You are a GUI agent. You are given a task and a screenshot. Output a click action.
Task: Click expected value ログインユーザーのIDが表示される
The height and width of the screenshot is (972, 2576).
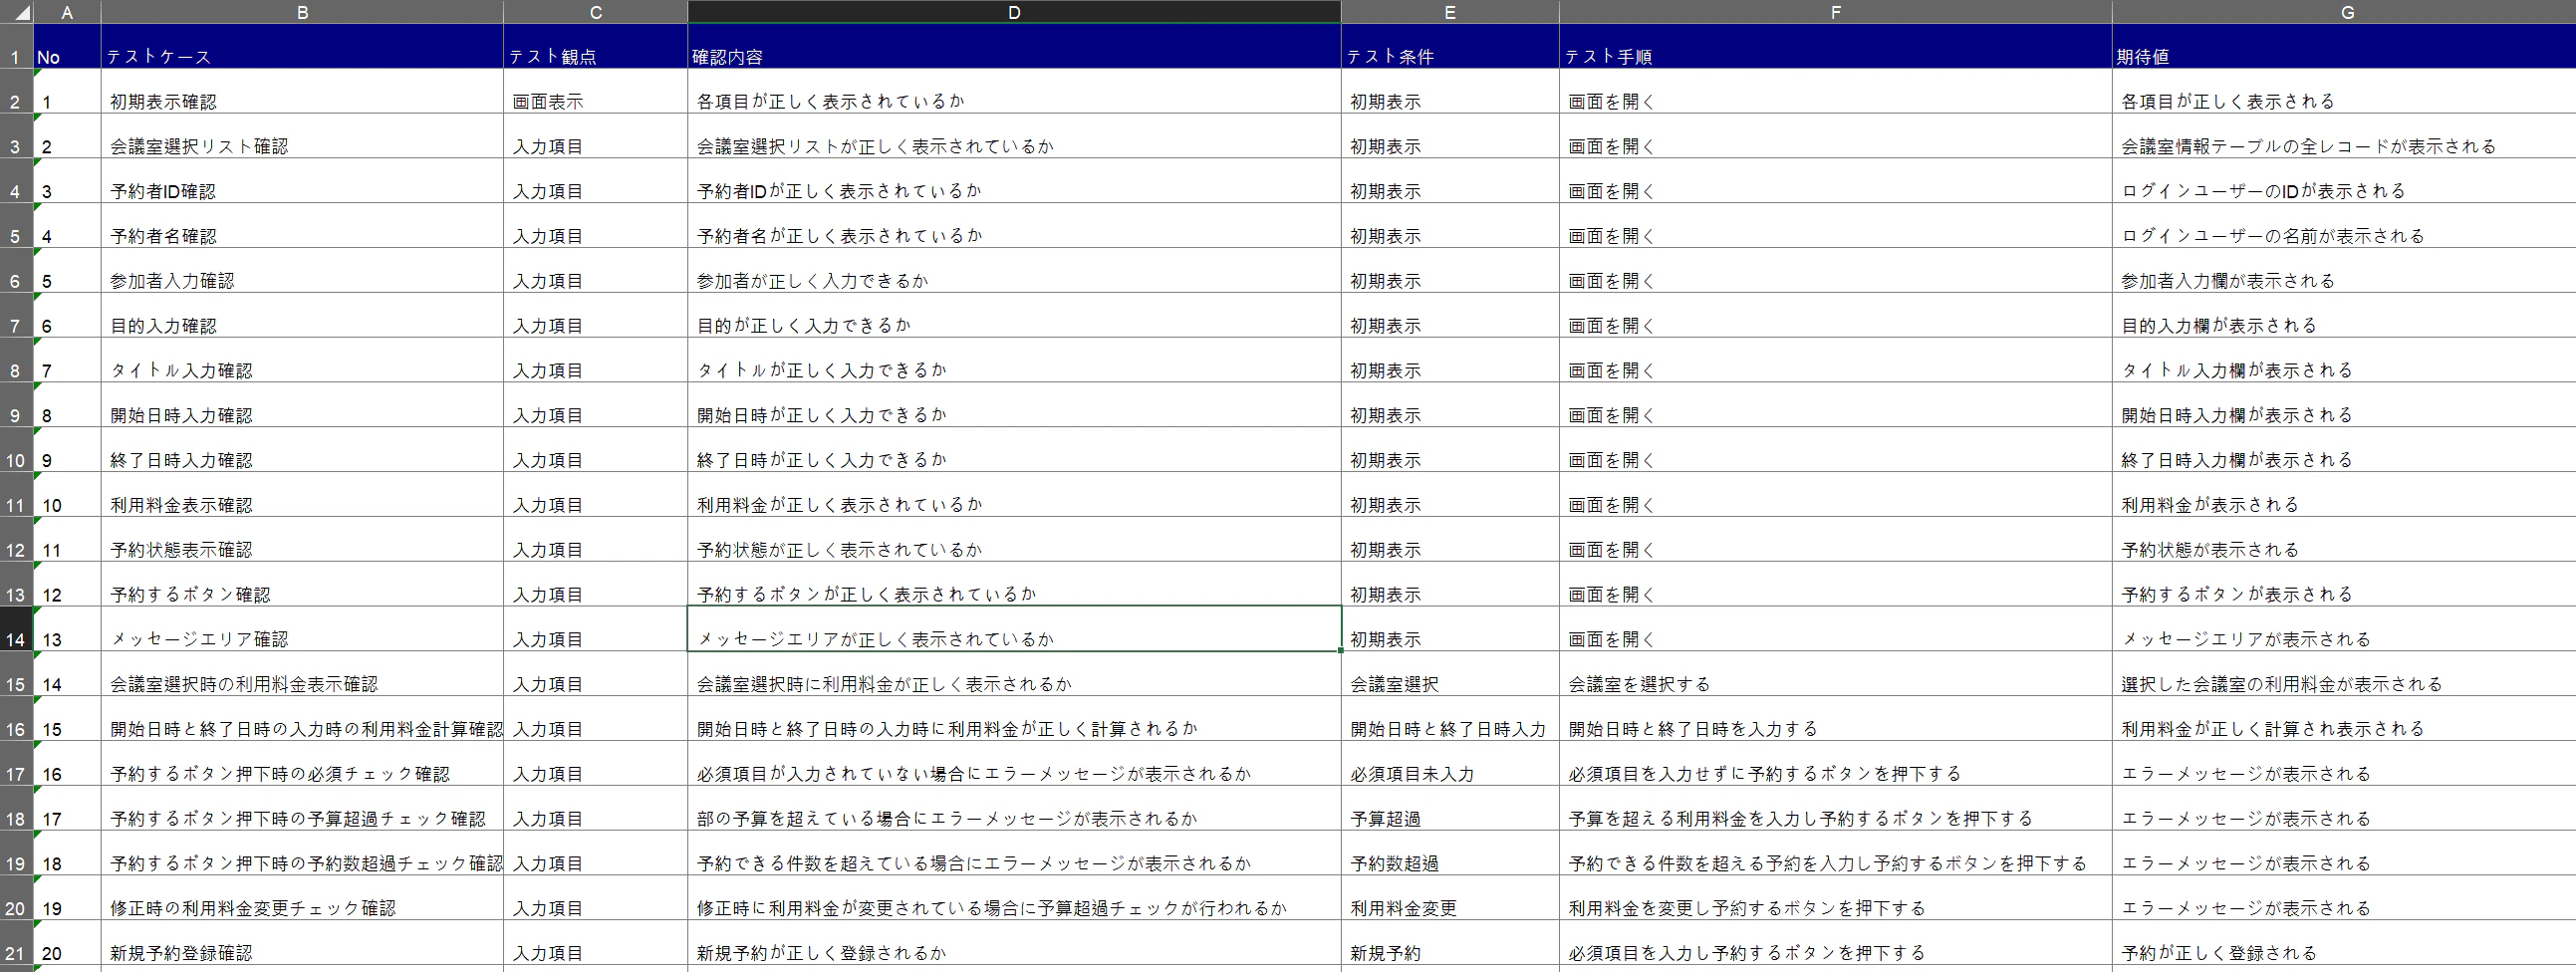[x=2344, y=181]
